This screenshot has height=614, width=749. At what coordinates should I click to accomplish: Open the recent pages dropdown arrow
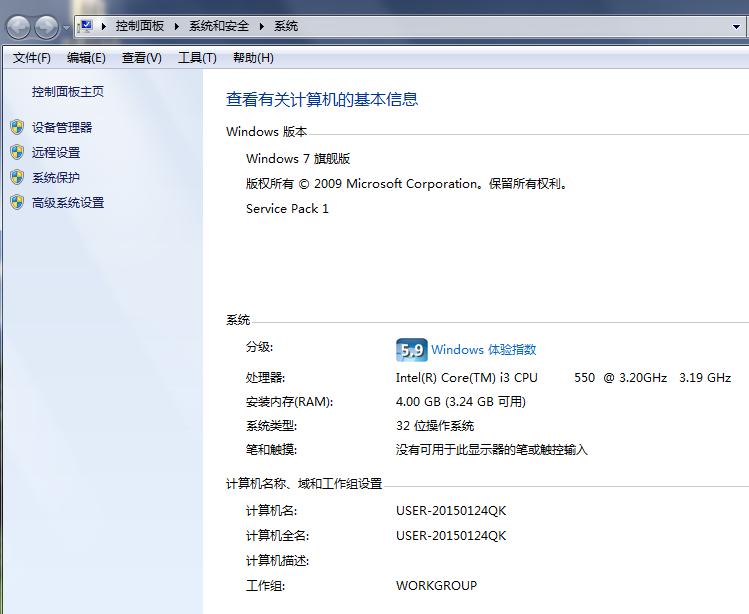[66, 28]
